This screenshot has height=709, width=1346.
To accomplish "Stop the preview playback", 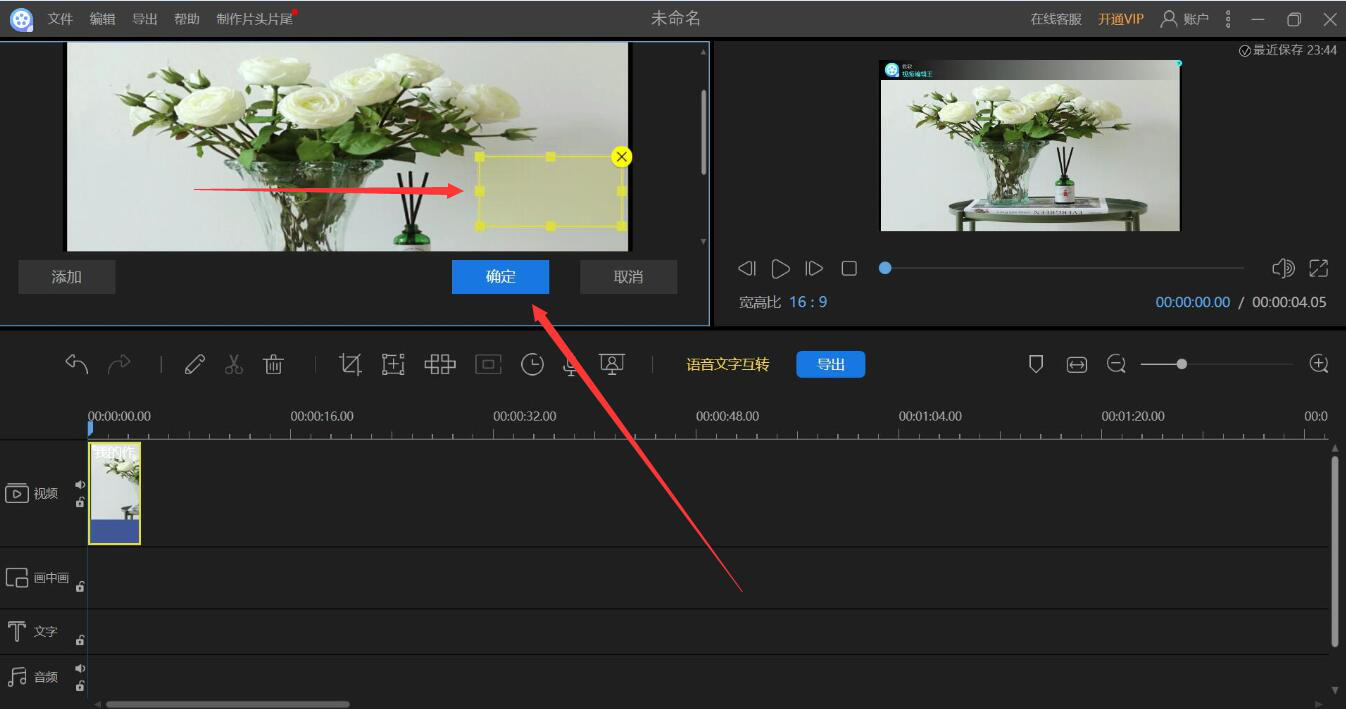I will (849, 268).
